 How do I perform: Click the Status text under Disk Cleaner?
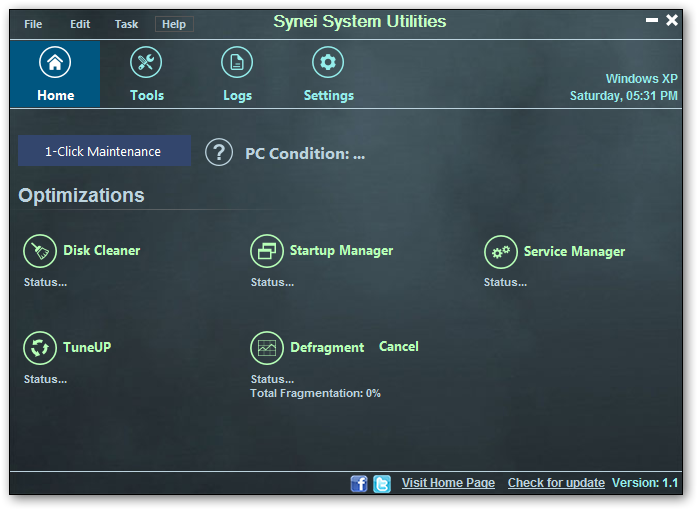(45, 282)
